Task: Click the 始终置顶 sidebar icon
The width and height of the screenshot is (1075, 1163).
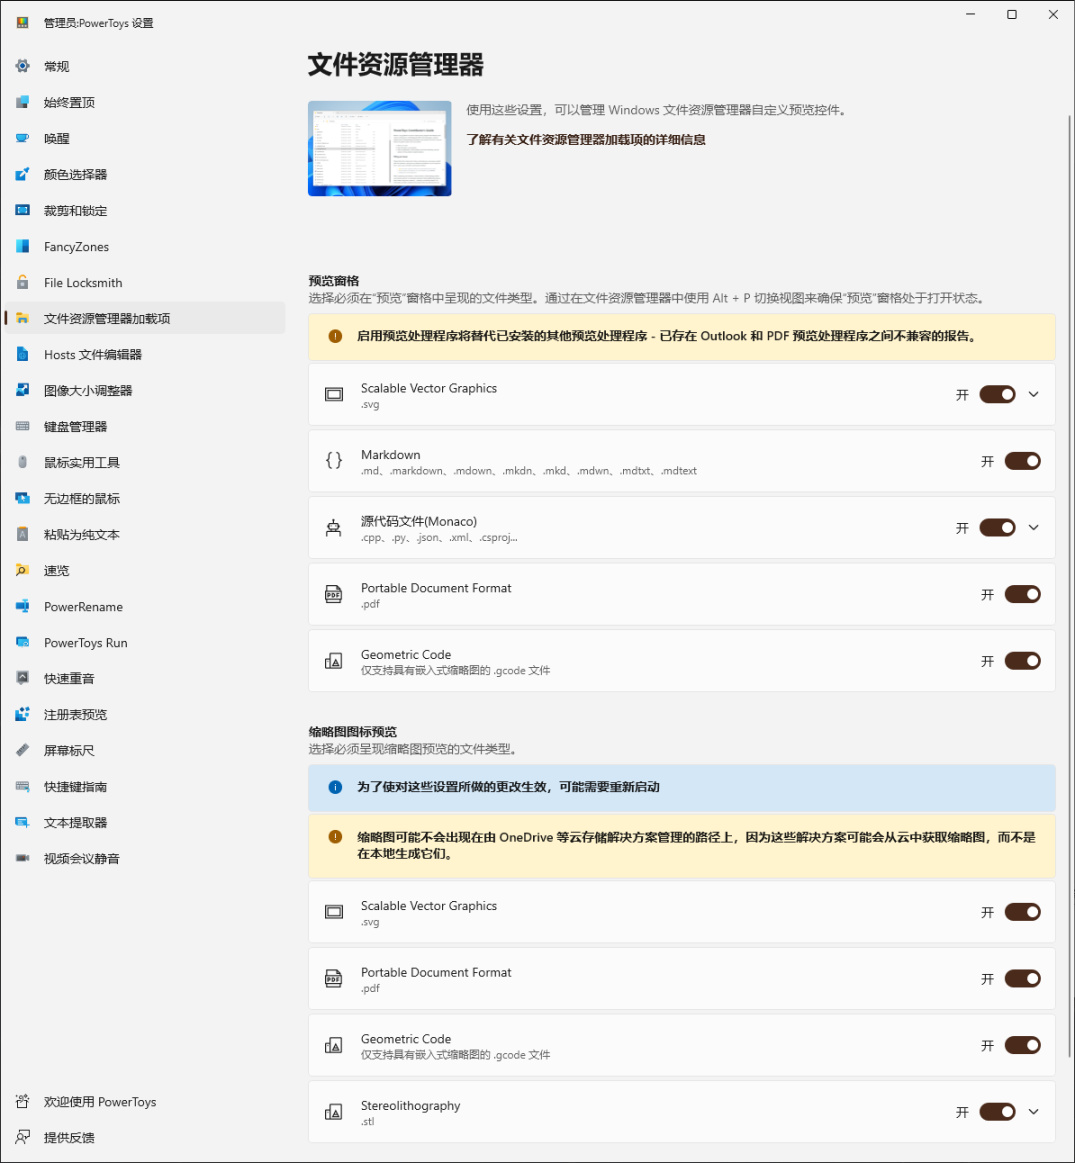Action: tap(22, 102)
